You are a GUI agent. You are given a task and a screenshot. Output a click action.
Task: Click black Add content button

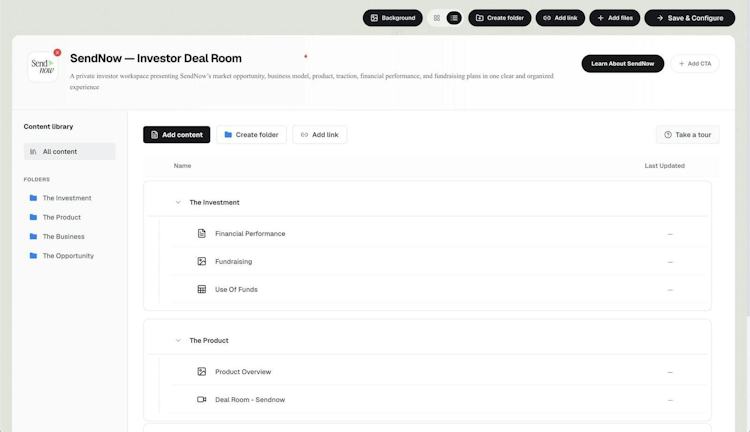(x=176, y=135)
